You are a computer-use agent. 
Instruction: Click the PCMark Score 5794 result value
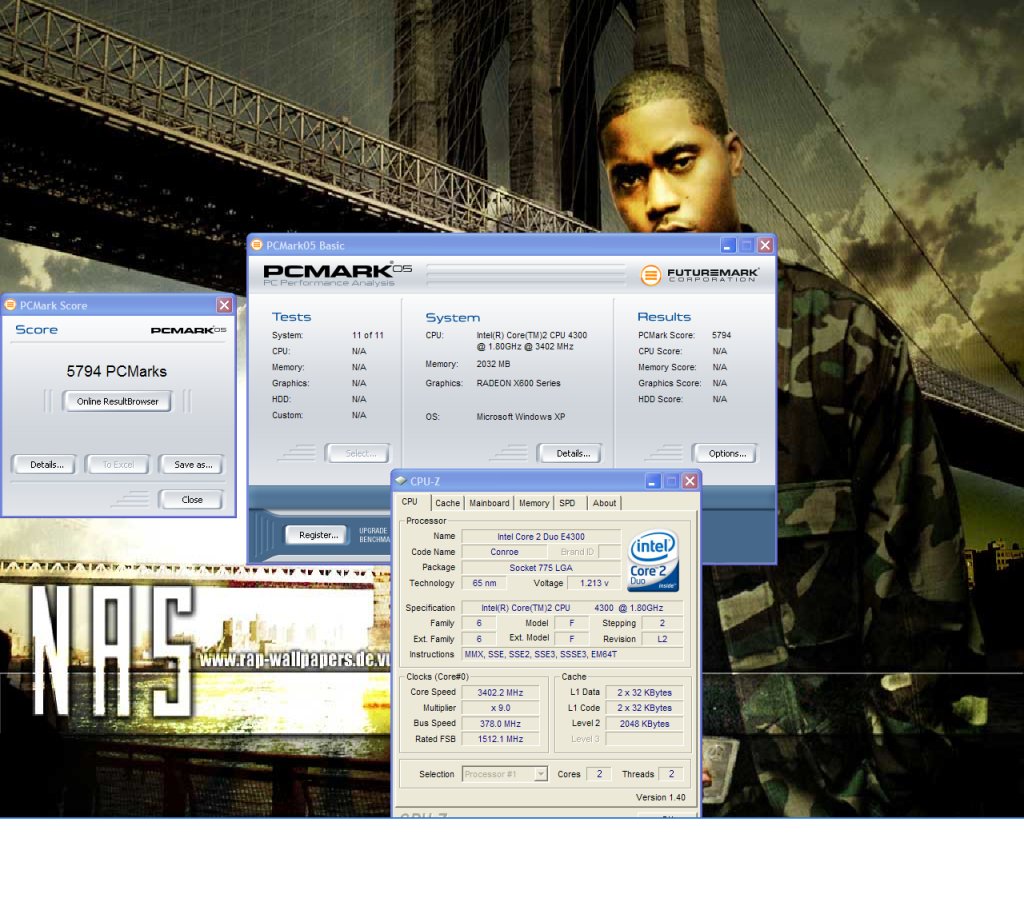coord(721,335)
